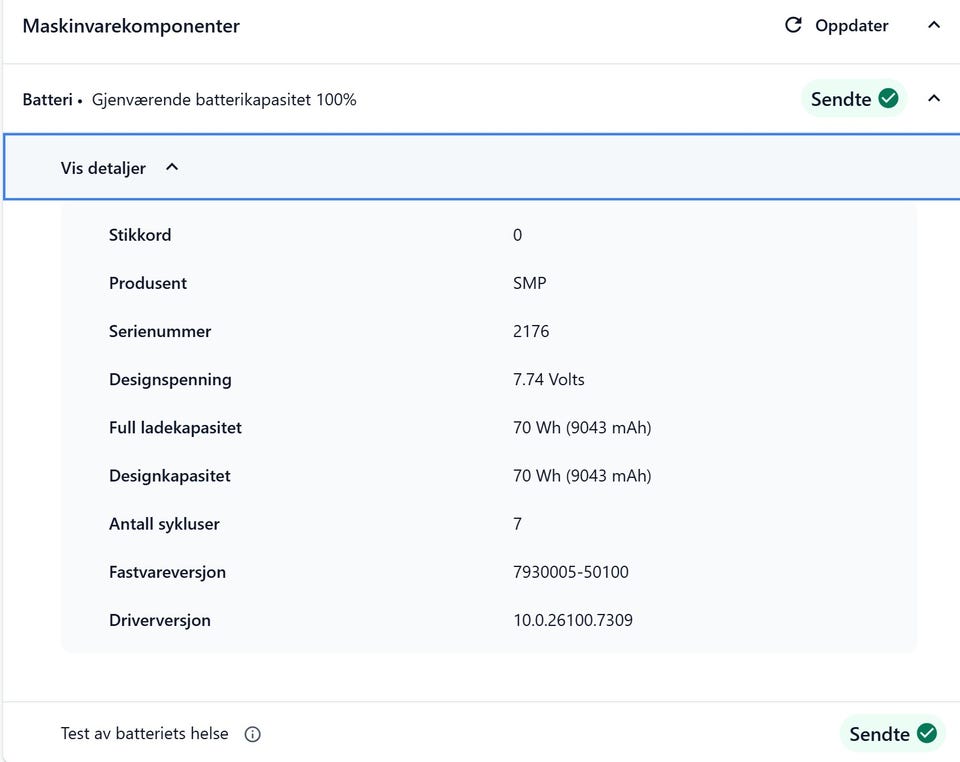960x762 pixels.
Task: Click the bold Batteri label
Action: click(47, 100)
